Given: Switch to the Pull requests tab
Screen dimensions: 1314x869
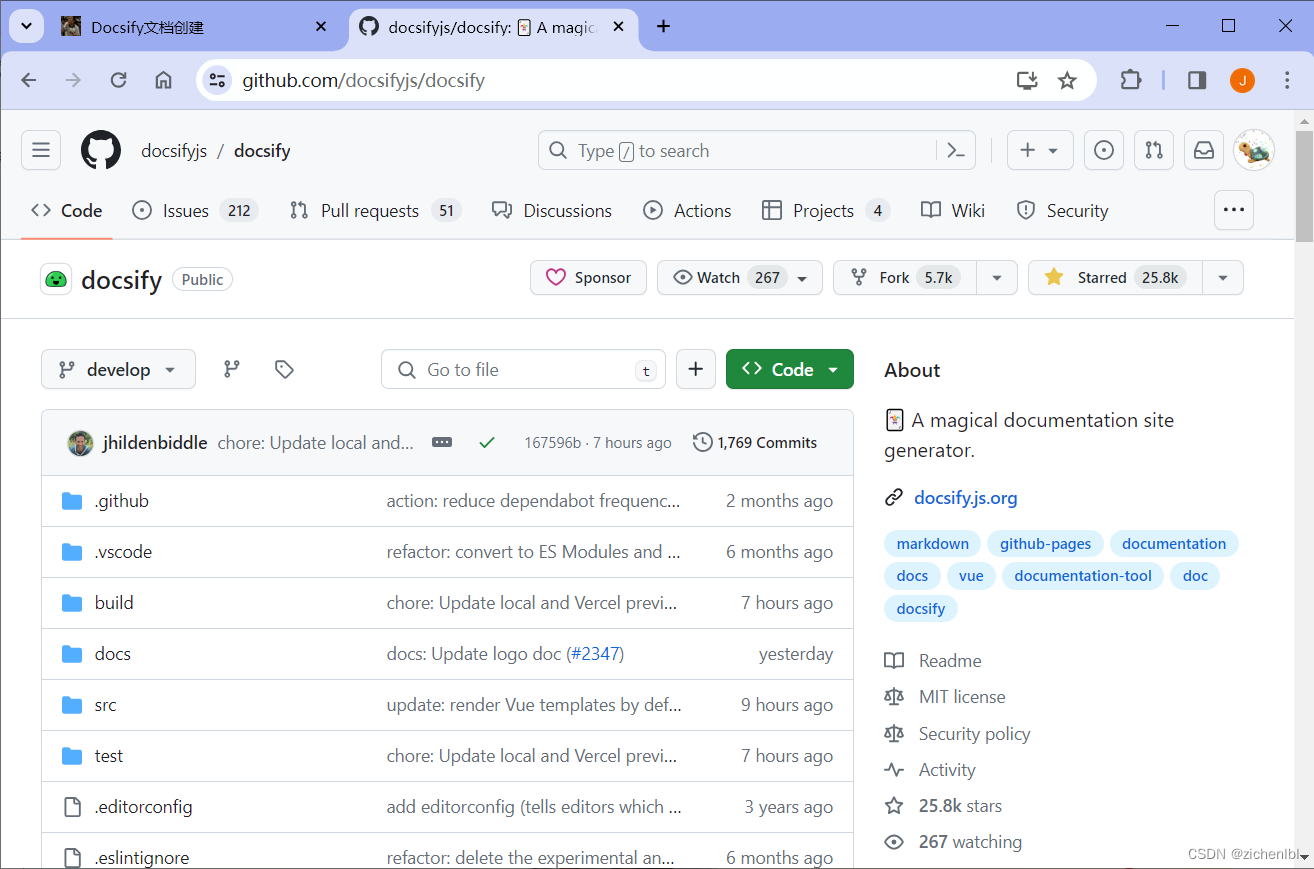Looking at the screenshot, I should coord(374,210).
